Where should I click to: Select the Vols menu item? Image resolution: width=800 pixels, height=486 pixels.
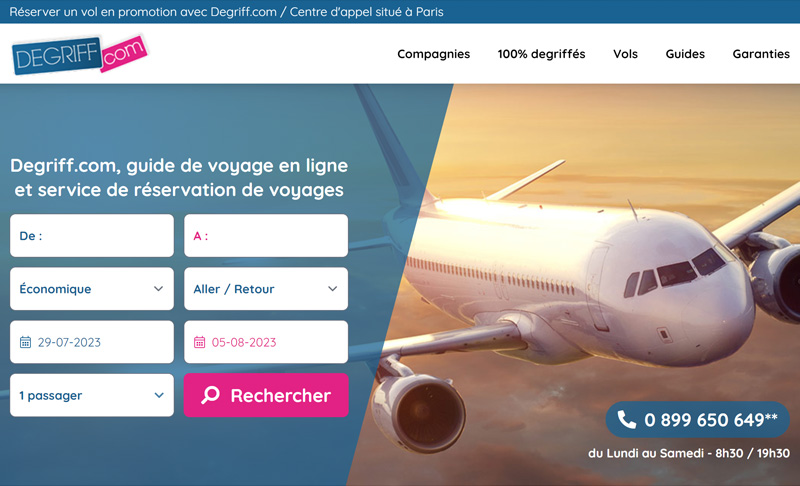pos(626,54)
